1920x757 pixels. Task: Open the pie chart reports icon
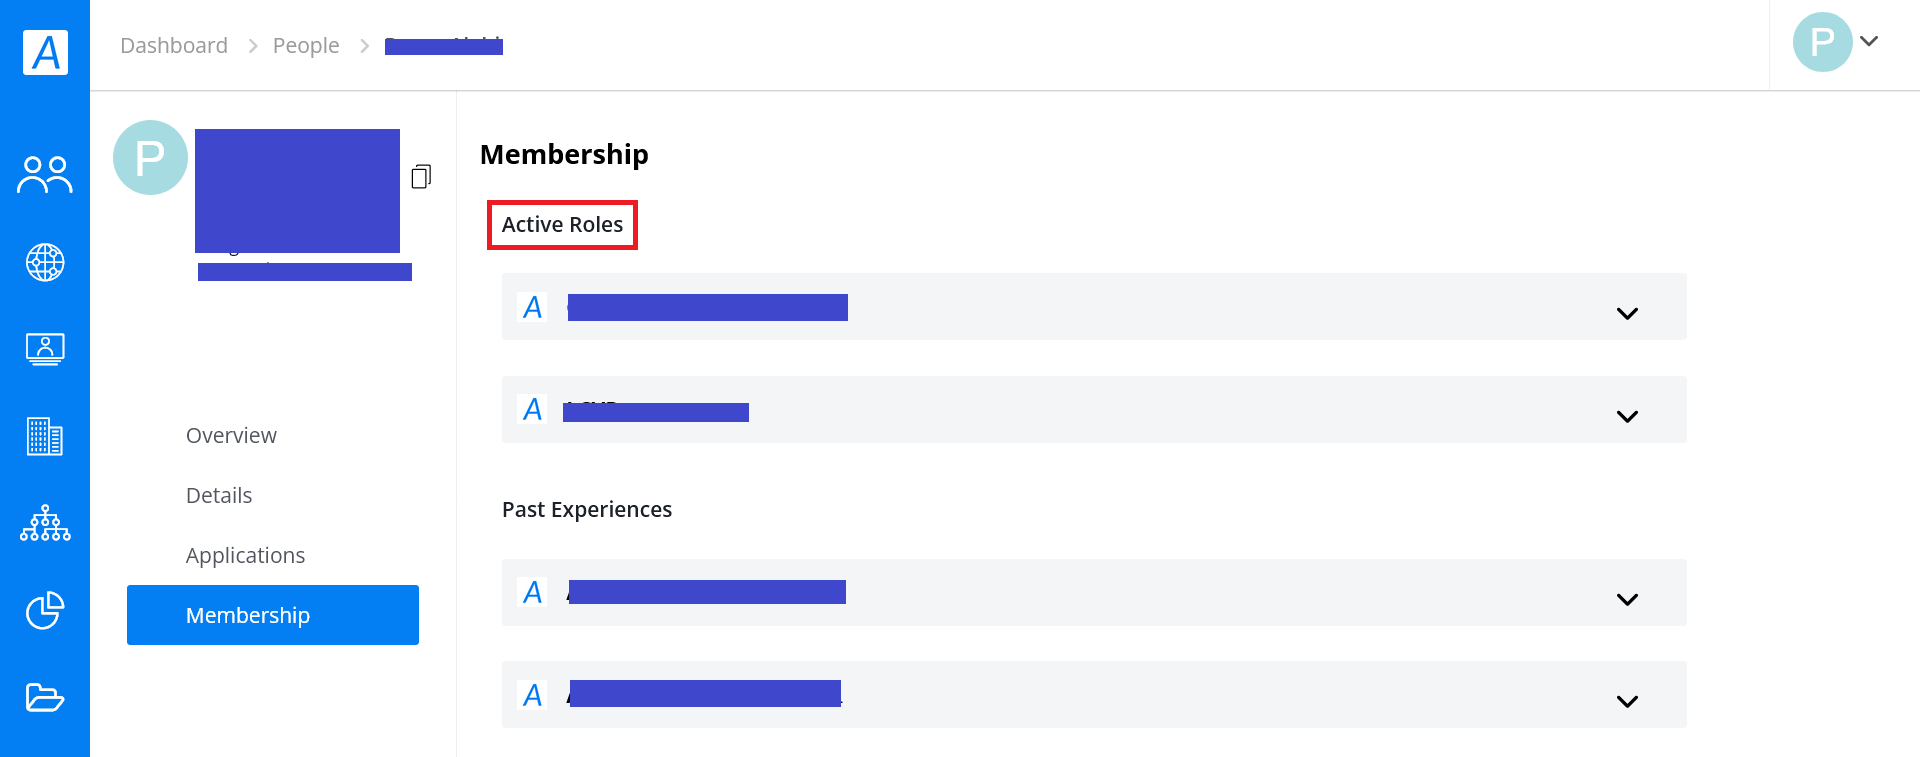click(45, 610)
